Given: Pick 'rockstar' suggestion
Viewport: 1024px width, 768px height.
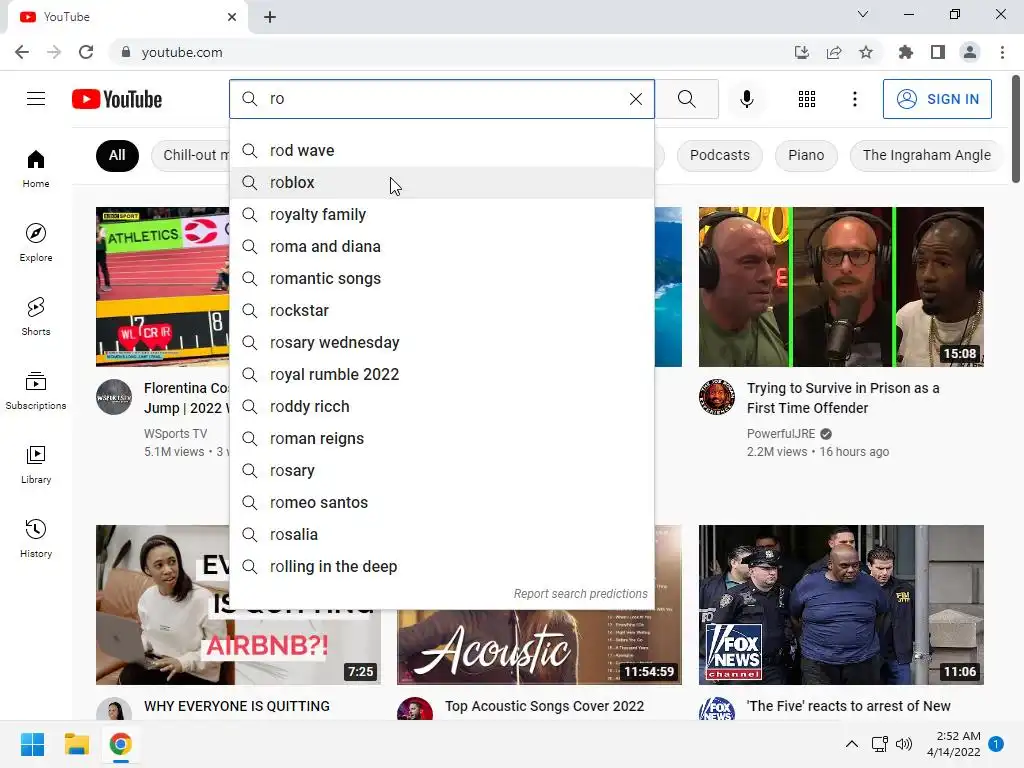Looking at the screenshot, I should 441,310.
